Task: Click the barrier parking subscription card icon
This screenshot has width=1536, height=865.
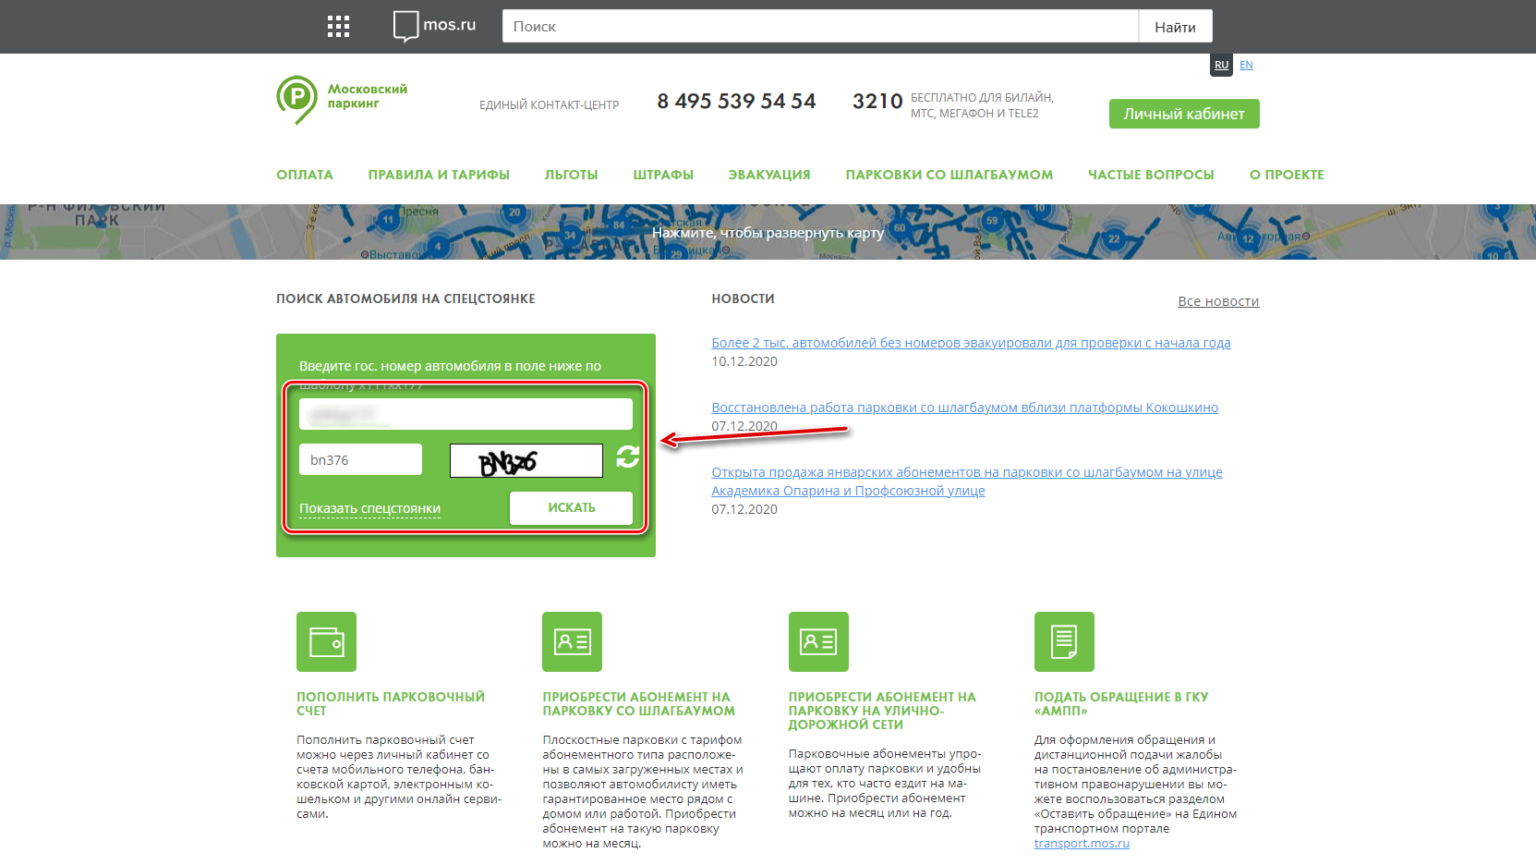Action: click(572, 642)
